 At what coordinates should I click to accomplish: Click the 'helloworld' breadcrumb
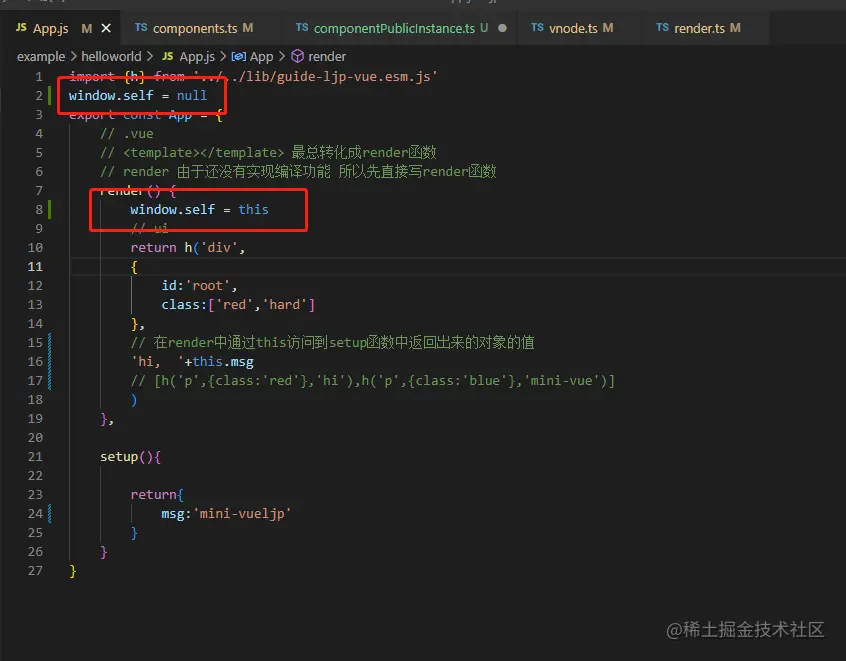coord(111,57)
